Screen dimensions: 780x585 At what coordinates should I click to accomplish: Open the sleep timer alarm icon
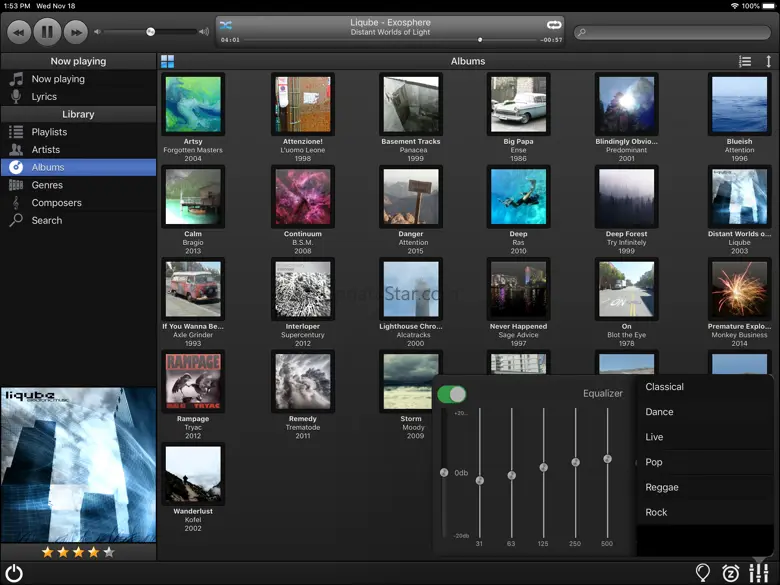(x=730, y=573)
